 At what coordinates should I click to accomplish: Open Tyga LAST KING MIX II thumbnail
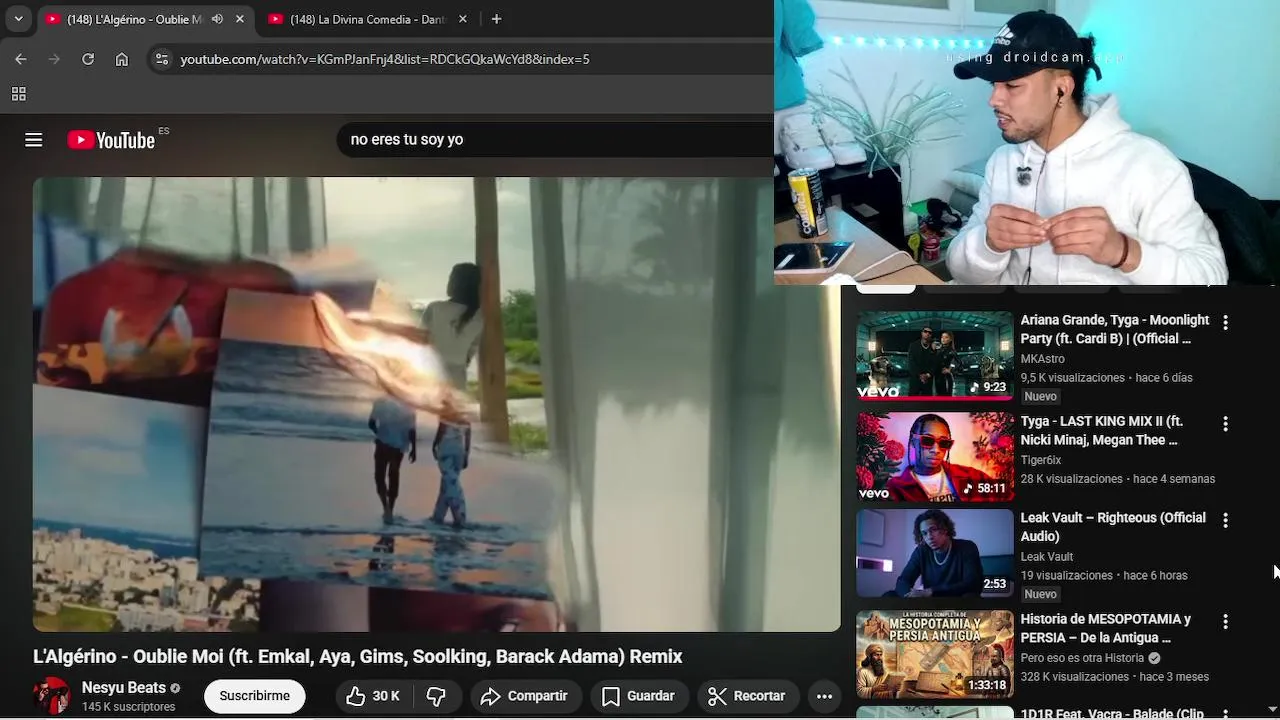[x=935, y=457]
